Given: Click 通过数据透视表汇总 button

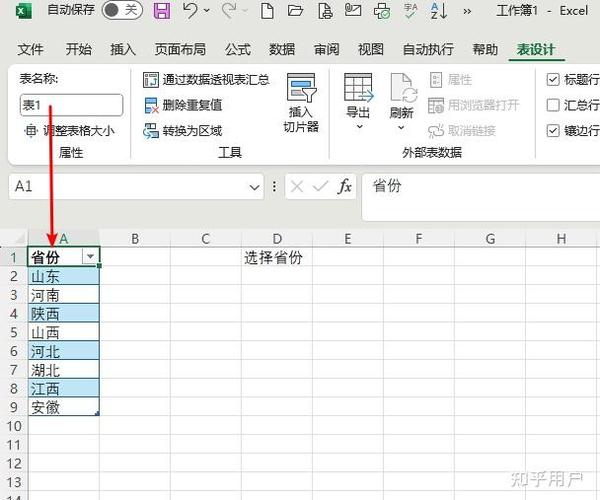Looking at the screenshot, I should click(206, 80).
